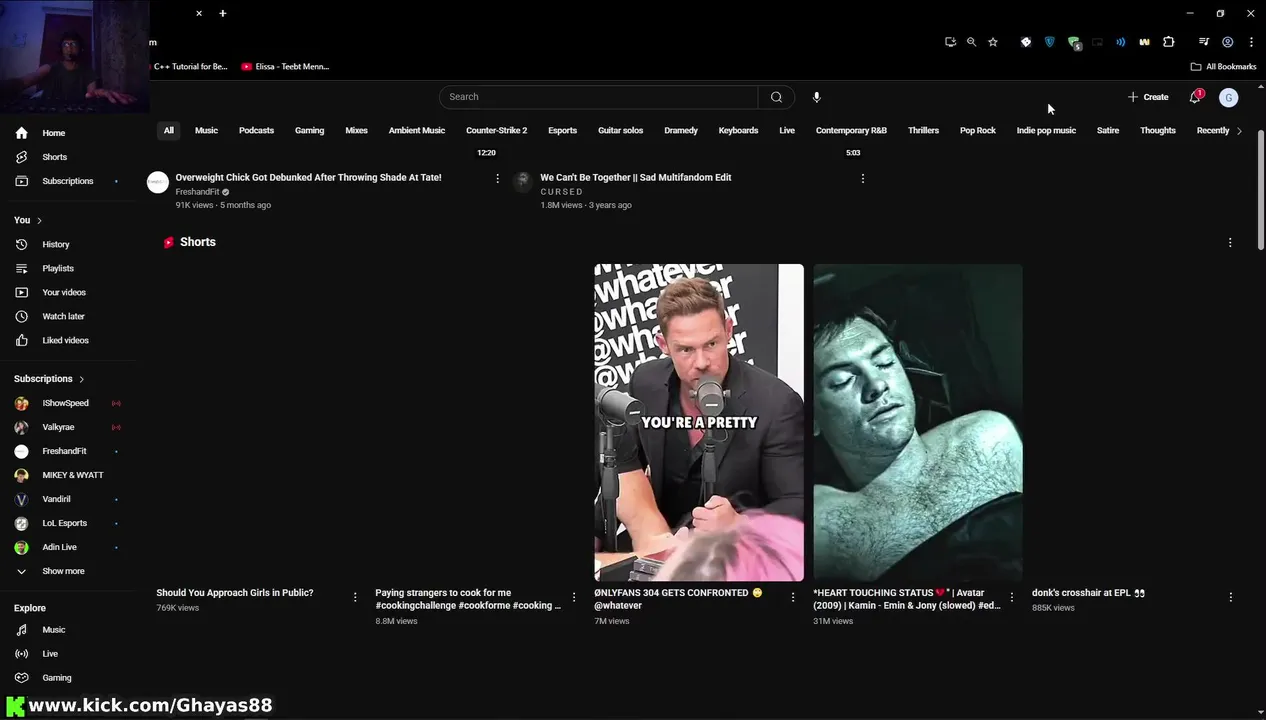Open We Can't Be Together video title
Viewport: 1266px width, 720px height.
tap(635, 177)
